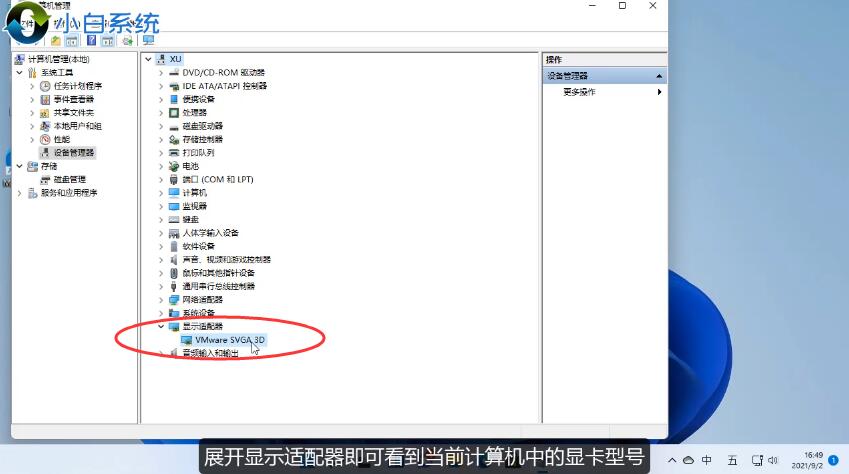Expand the 监视器 category
The image size is (849, 474).
[161, 206]
